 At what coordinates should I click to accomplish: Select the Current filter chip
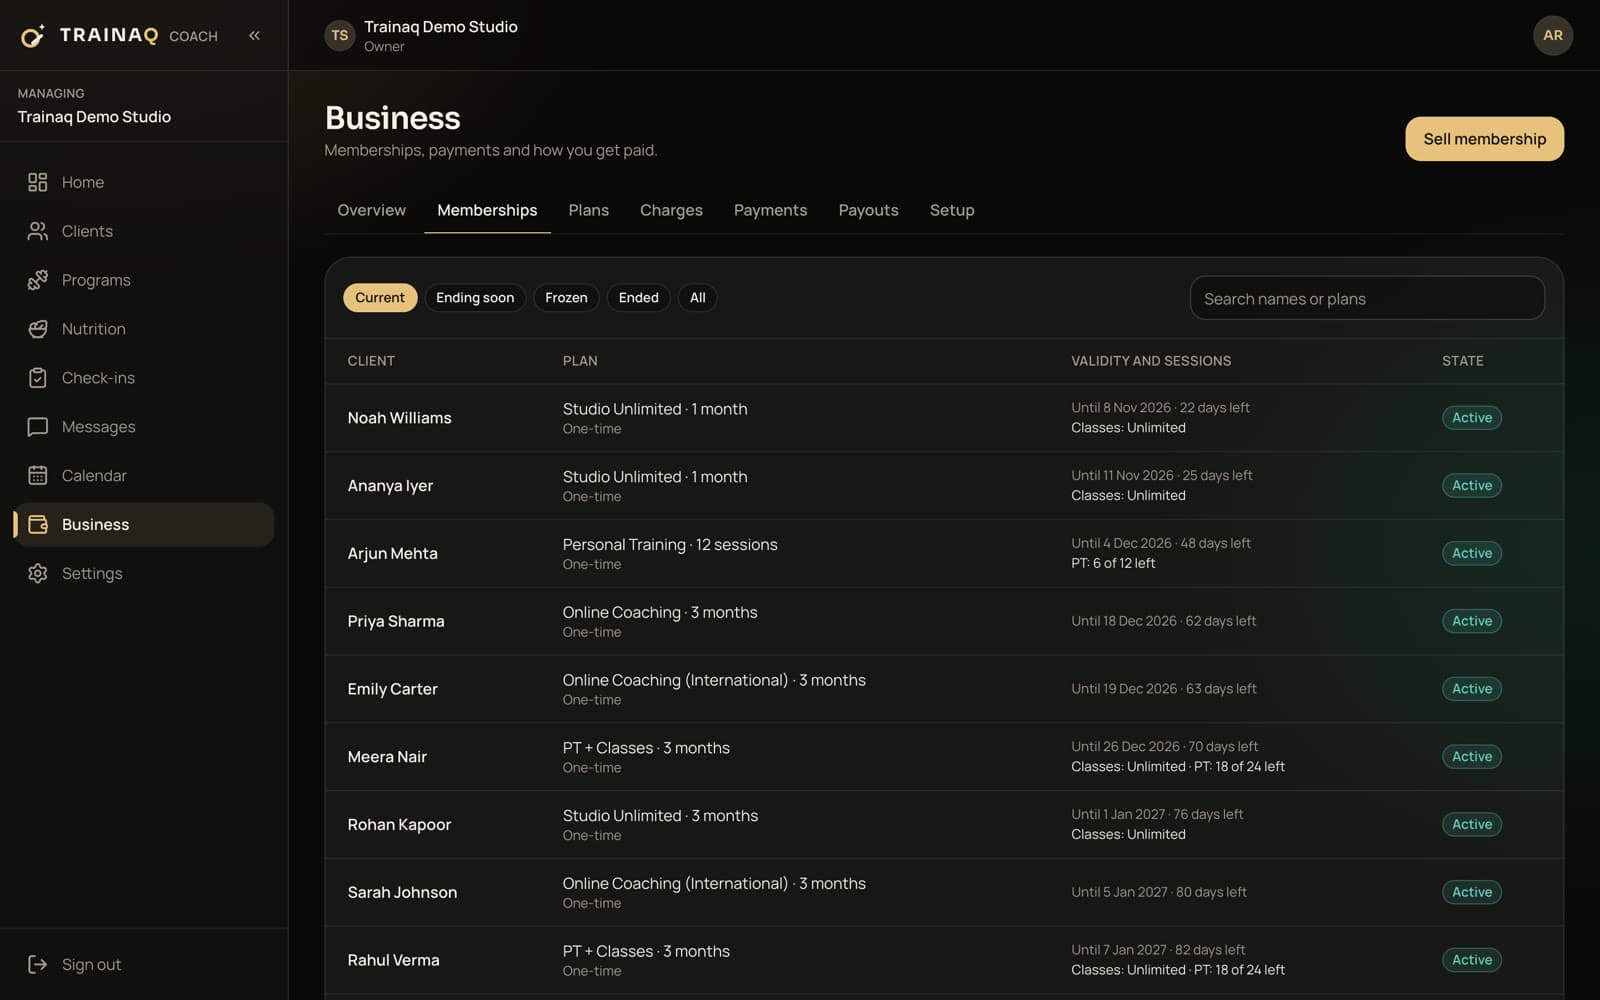[x=380, y=298]
